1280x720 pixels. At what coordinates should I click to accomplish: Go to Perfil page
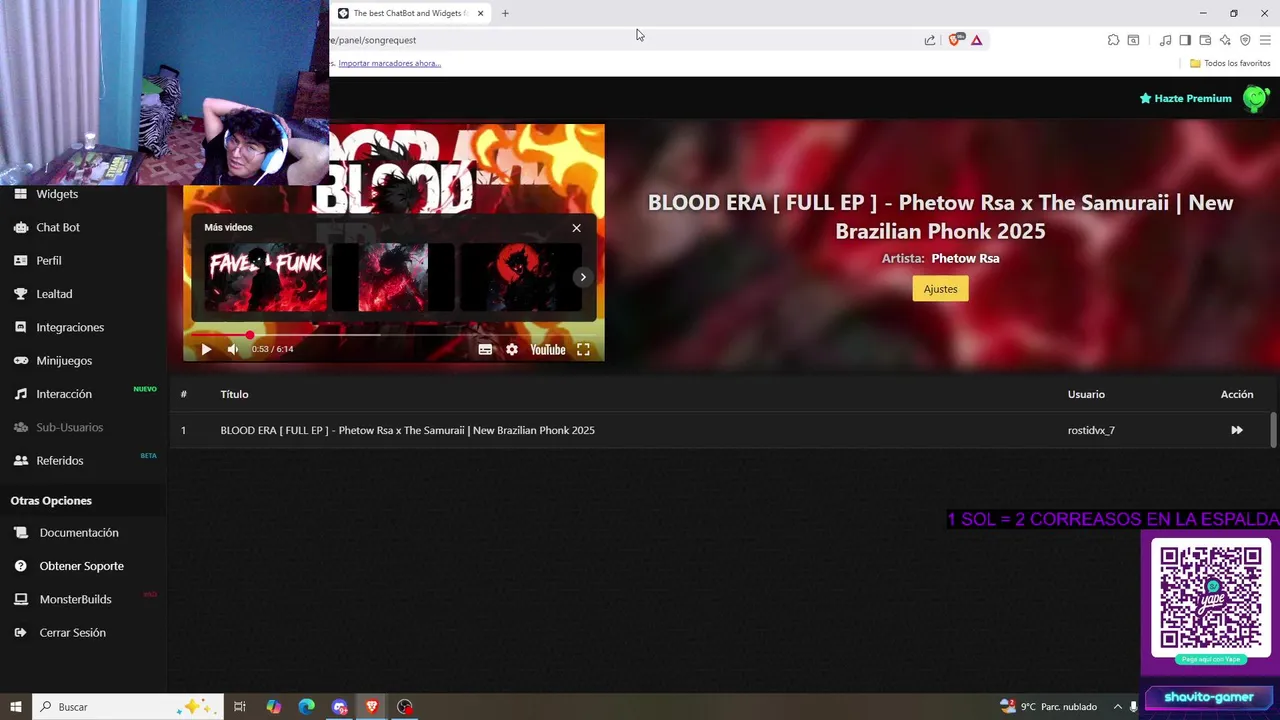(49, 260)
